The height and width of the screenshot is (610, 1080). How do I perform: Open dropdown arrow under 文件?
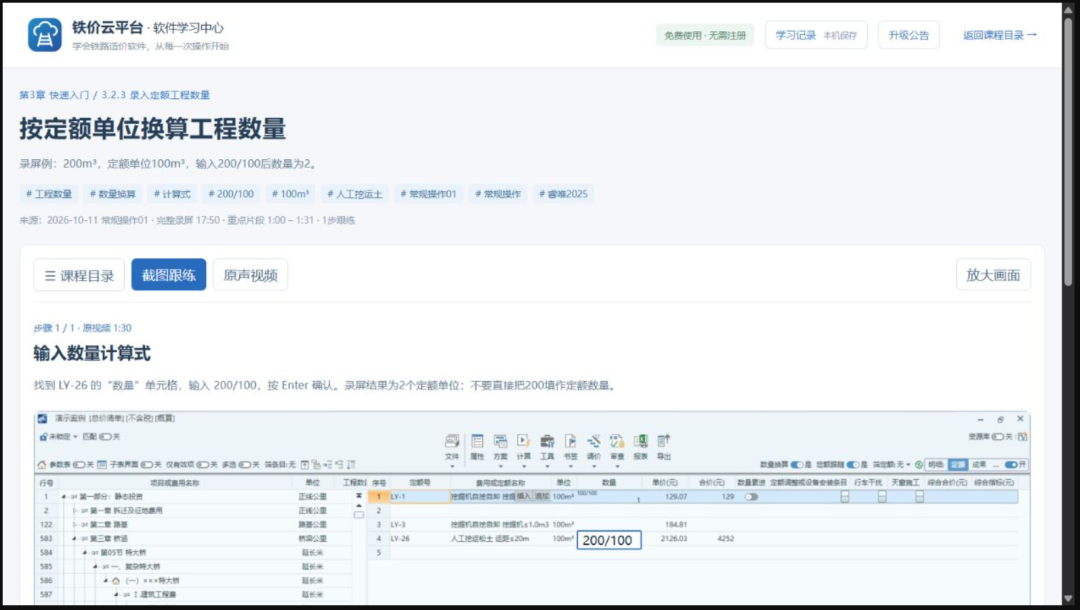coord(452,466)
